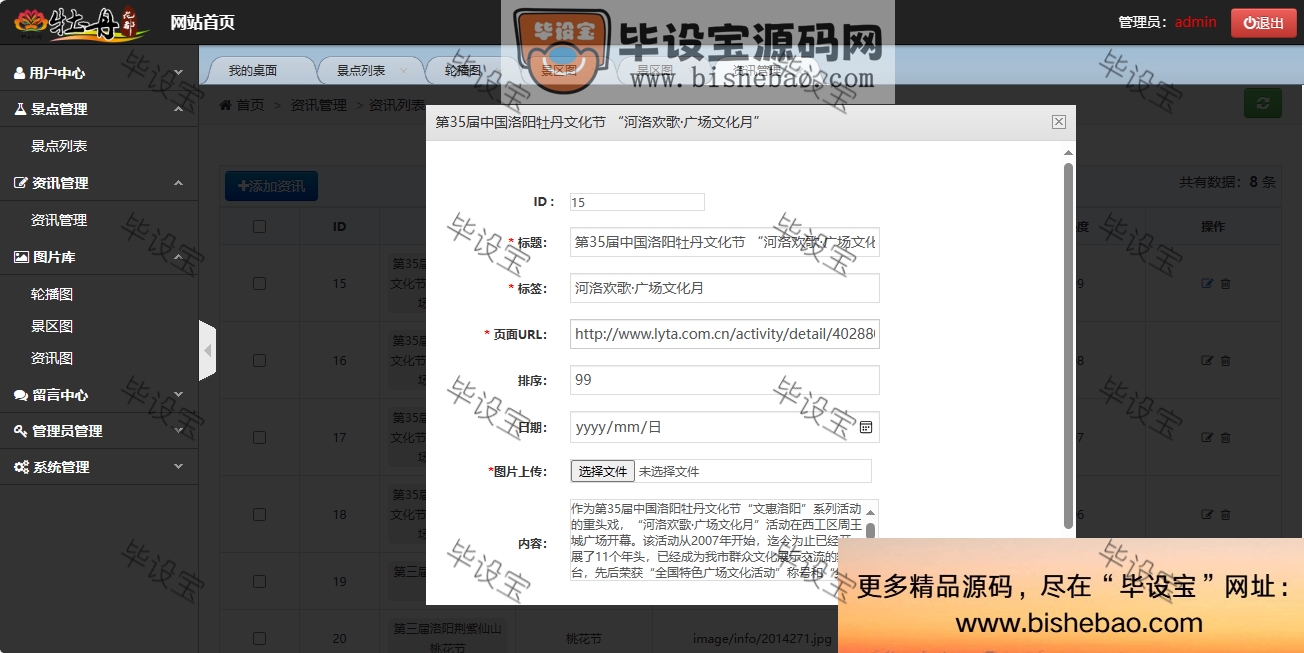1304x653 pixels.
Task: Click the peony site logo
Action: 82,22
